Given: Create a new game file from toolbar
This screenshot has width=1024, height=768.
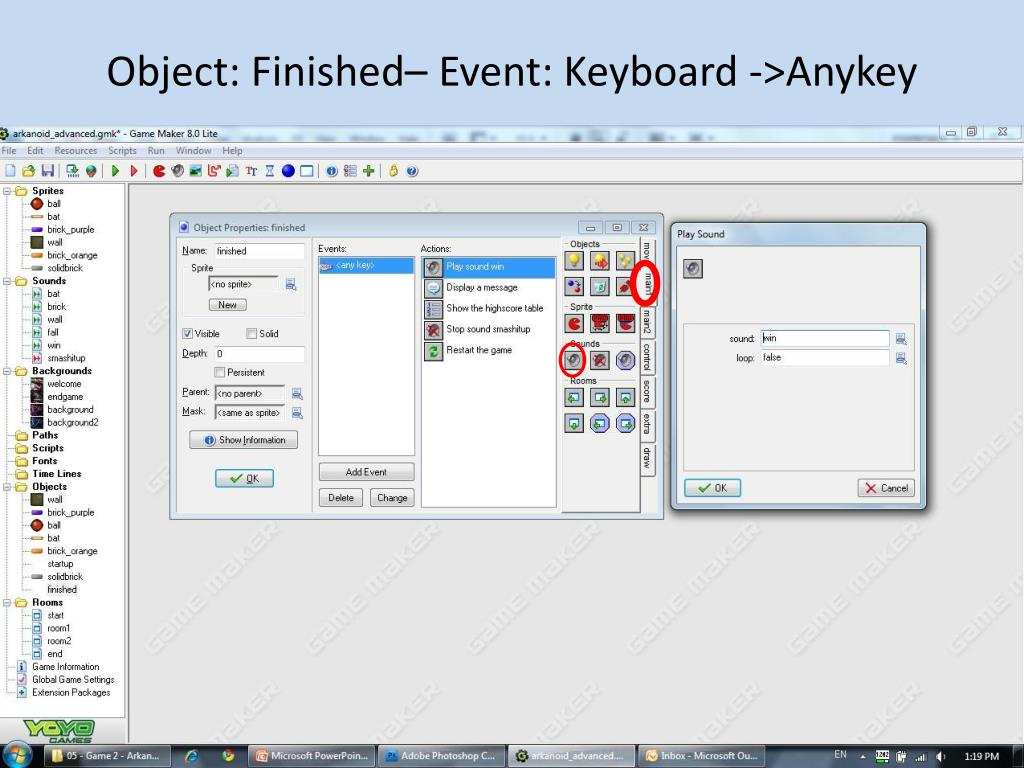Looking at the screenshot, I should pyautogui.click(x=10, y=171).
